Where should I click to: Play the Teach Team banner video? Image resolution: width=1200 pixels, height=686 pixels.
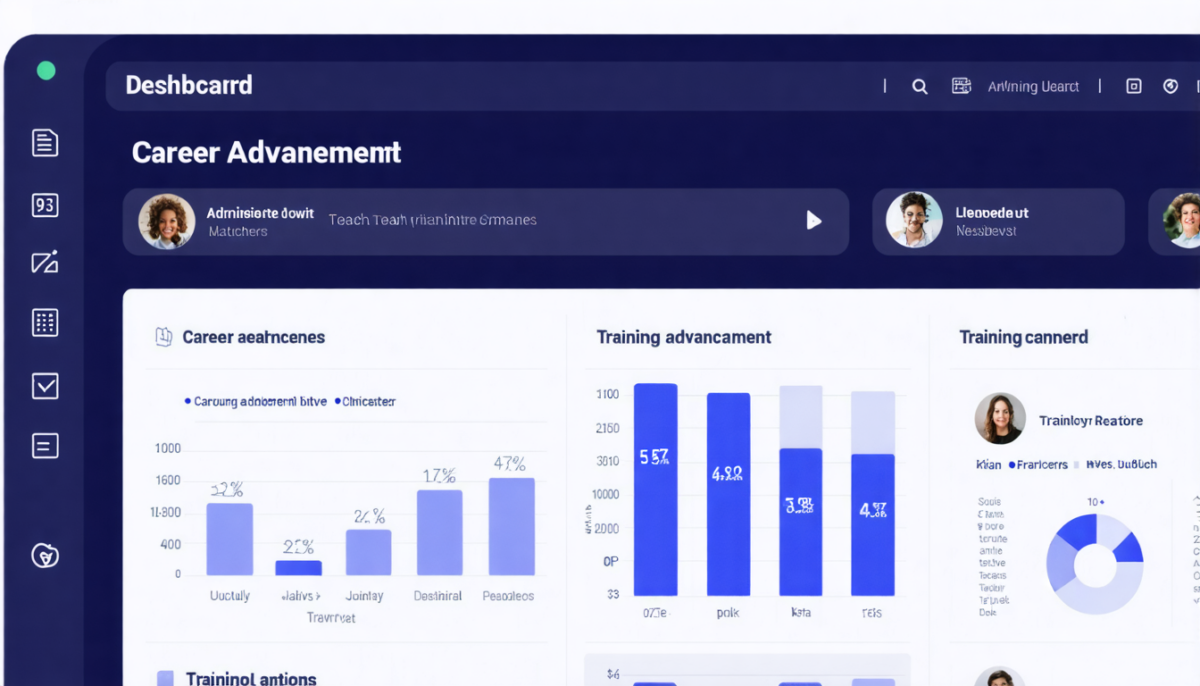coord(814,220)
